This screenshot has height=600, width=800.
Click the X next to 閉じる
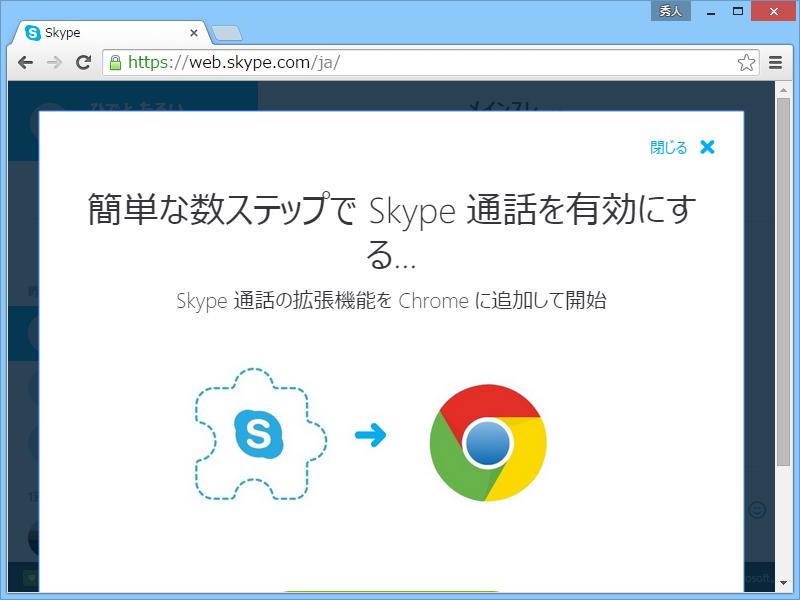707,146
